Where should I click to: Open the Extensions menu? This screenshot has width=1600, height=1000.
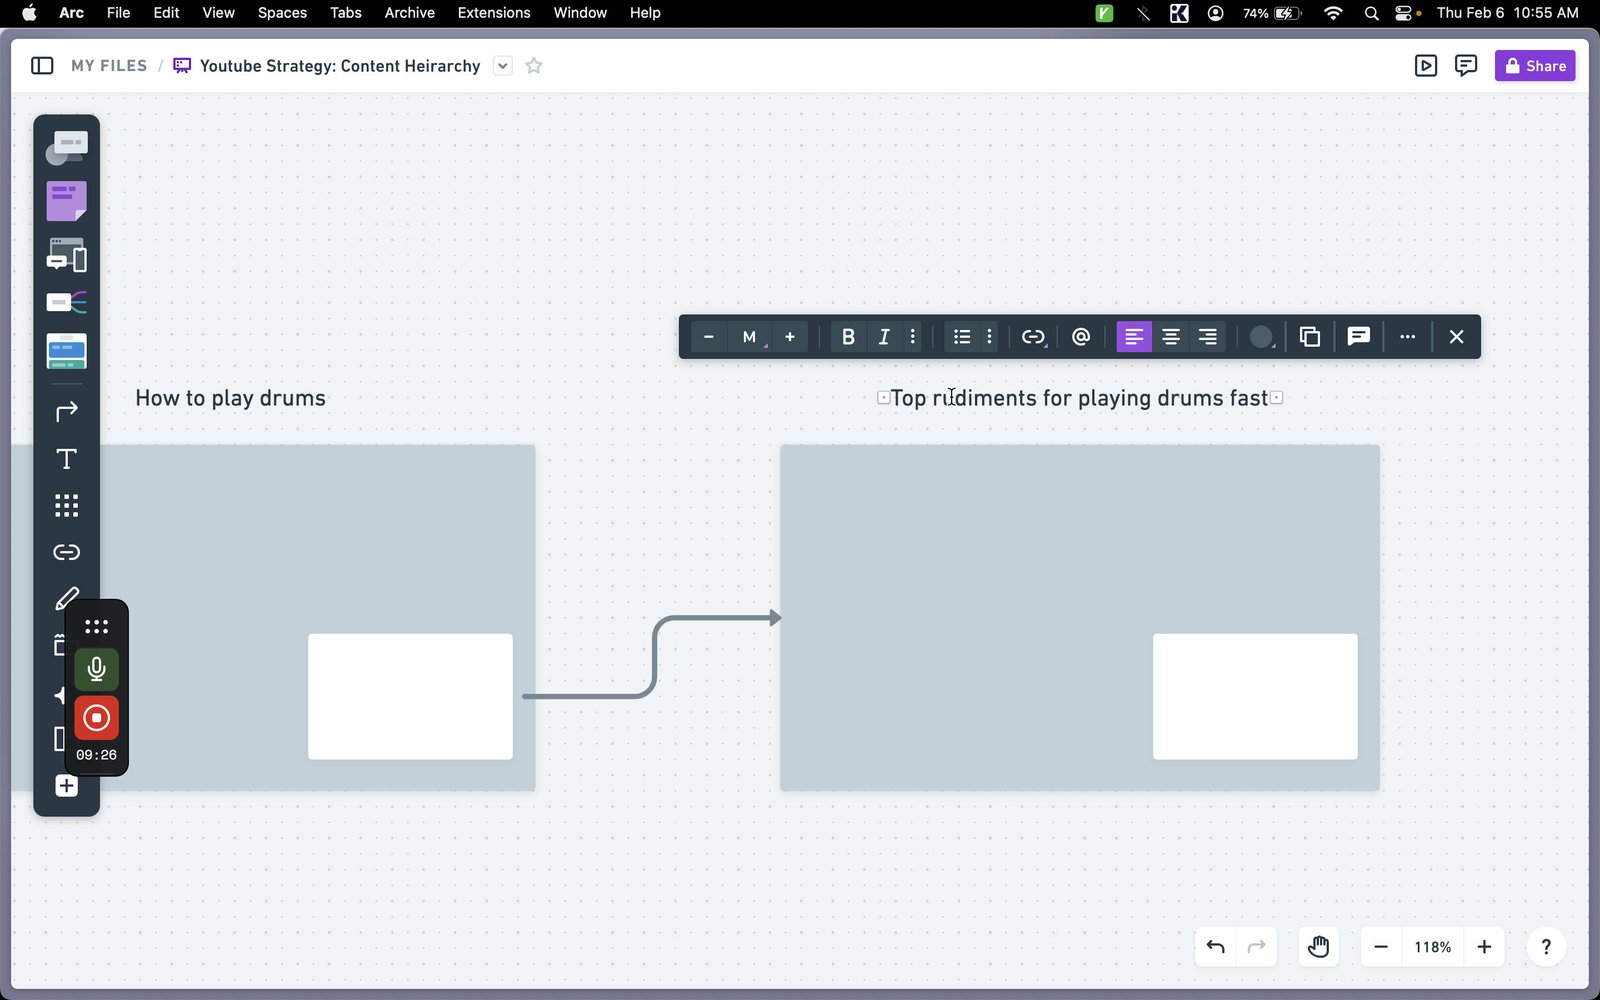tap(494, 13)
